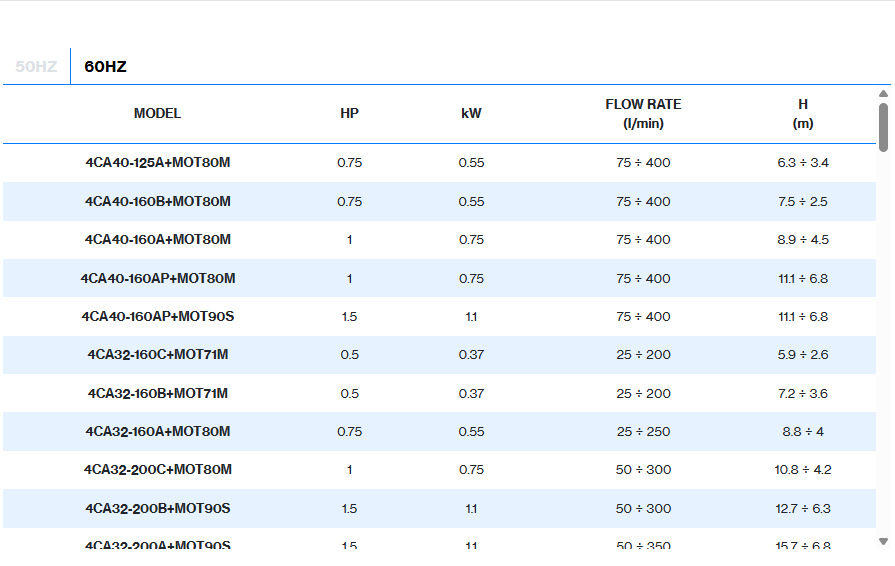
Task: Click the HP column header
Action: click(x=349, y=114)
